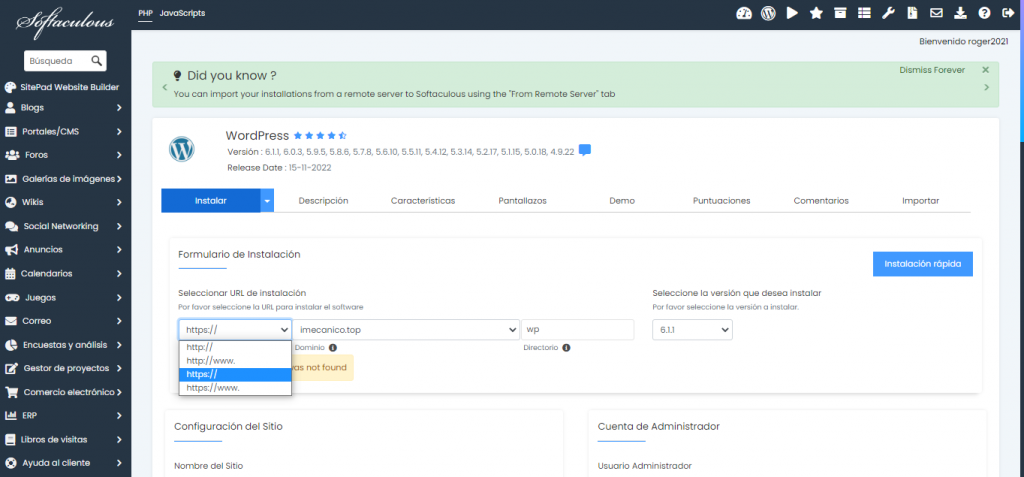The image size is (1024, 477).
Task: Open help question mark icon
Action: point(984,13)
